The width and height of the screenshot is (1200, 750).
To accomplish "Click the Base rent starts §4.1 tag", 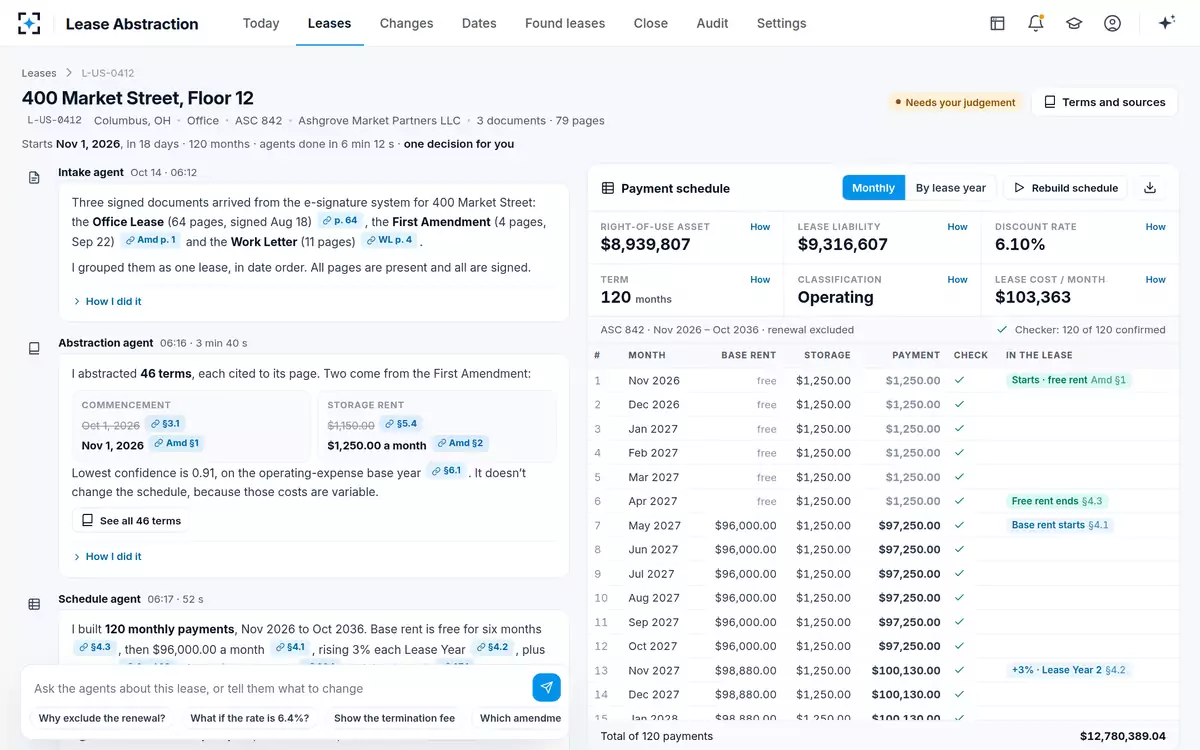I will point(1060,525).
